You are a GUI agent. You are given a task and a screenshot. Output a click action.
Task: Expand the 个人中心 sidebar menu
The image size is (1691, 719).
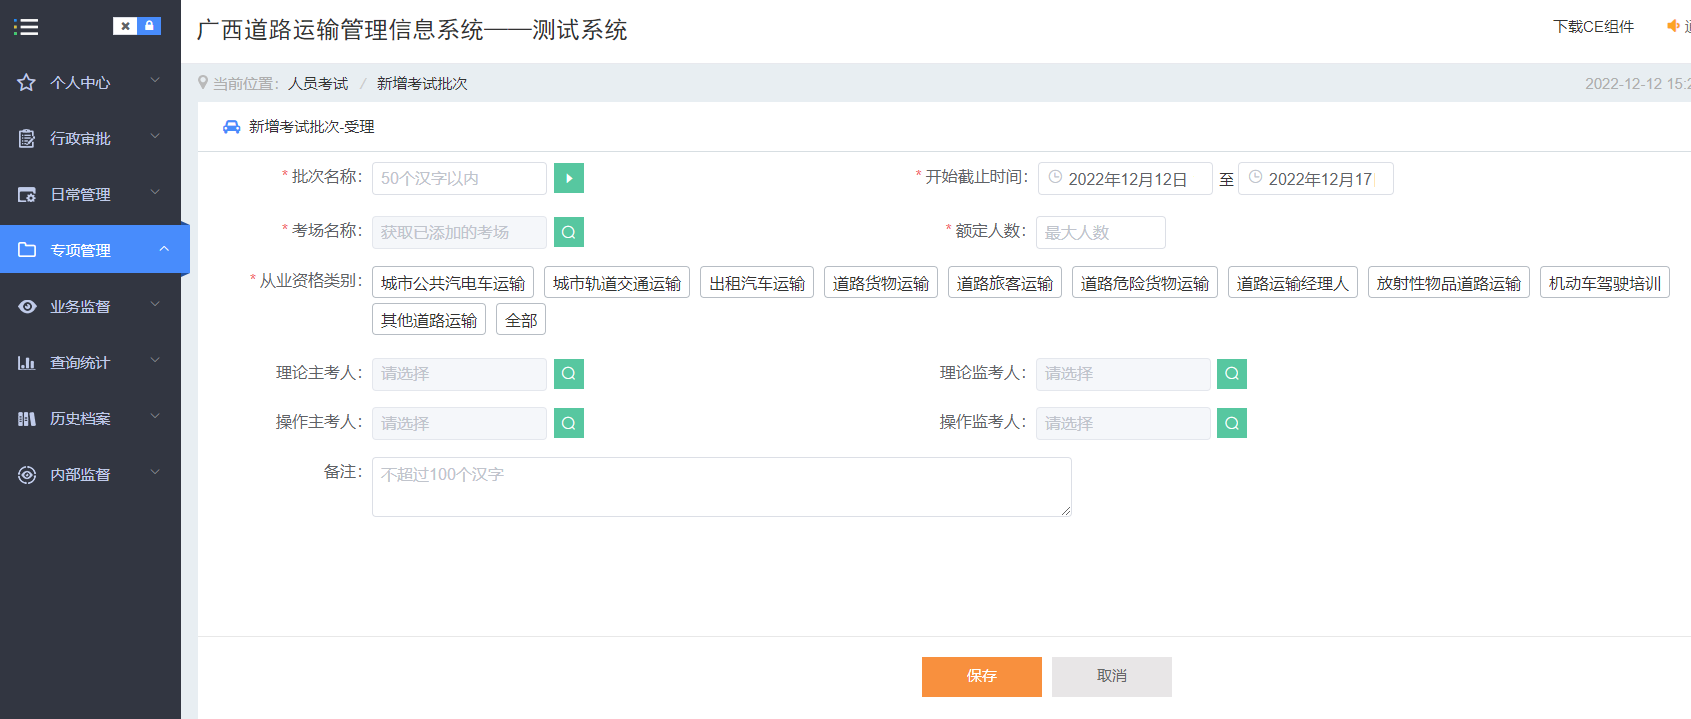90,82
